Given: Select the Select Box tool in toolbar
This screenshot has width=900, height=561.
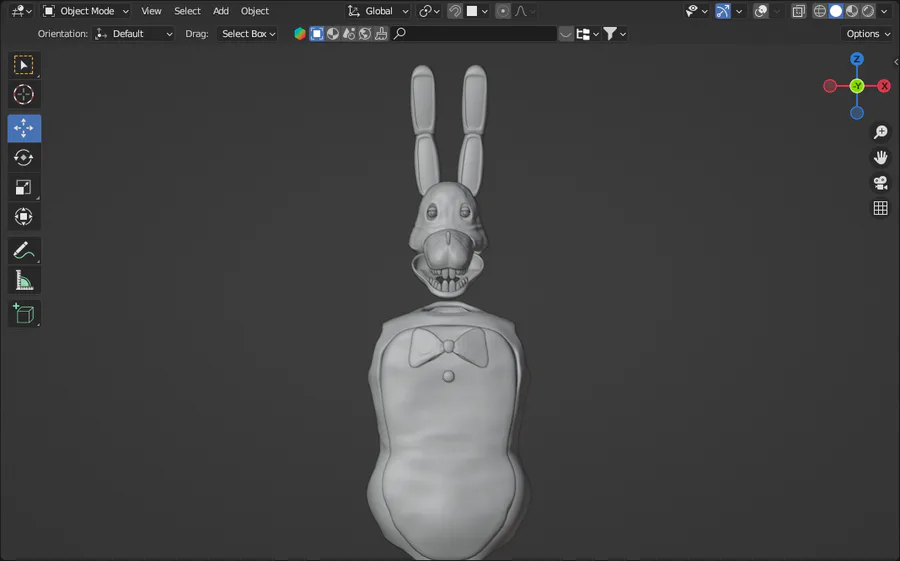Looking at the screenshot, I should (24, 65).
